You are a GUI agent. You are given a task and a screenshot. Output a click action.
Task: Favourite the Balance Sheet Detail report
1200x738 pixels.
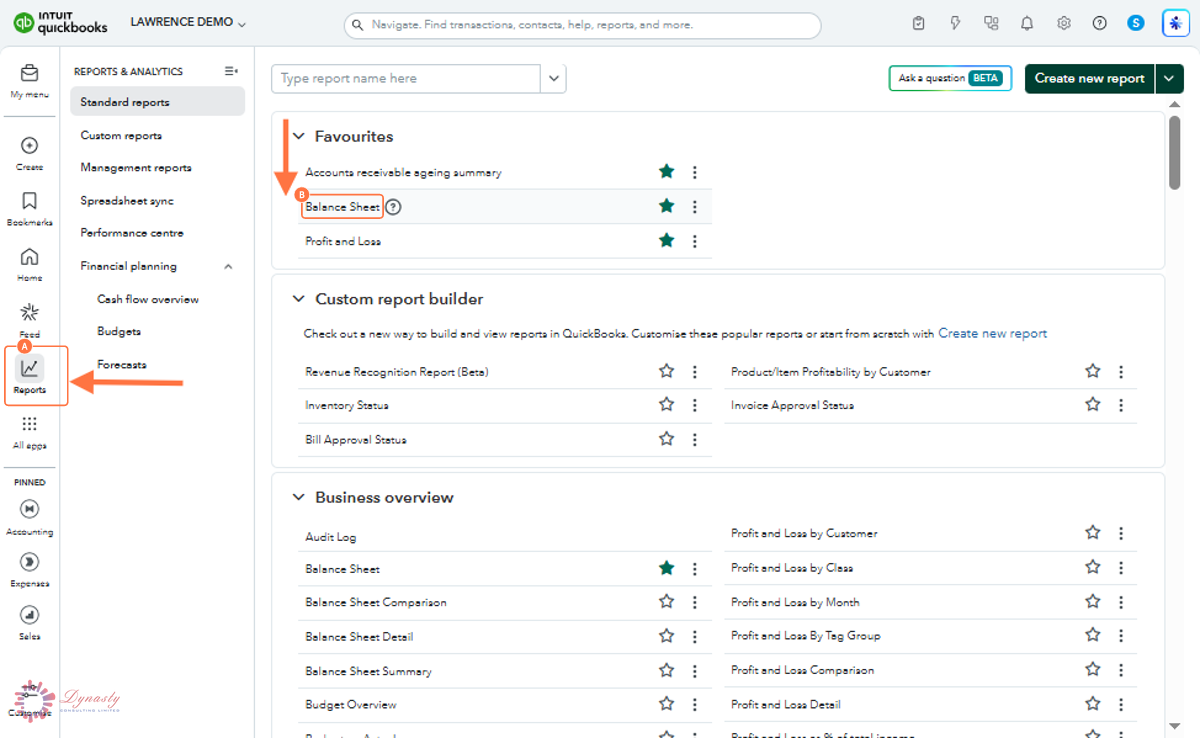667,635
